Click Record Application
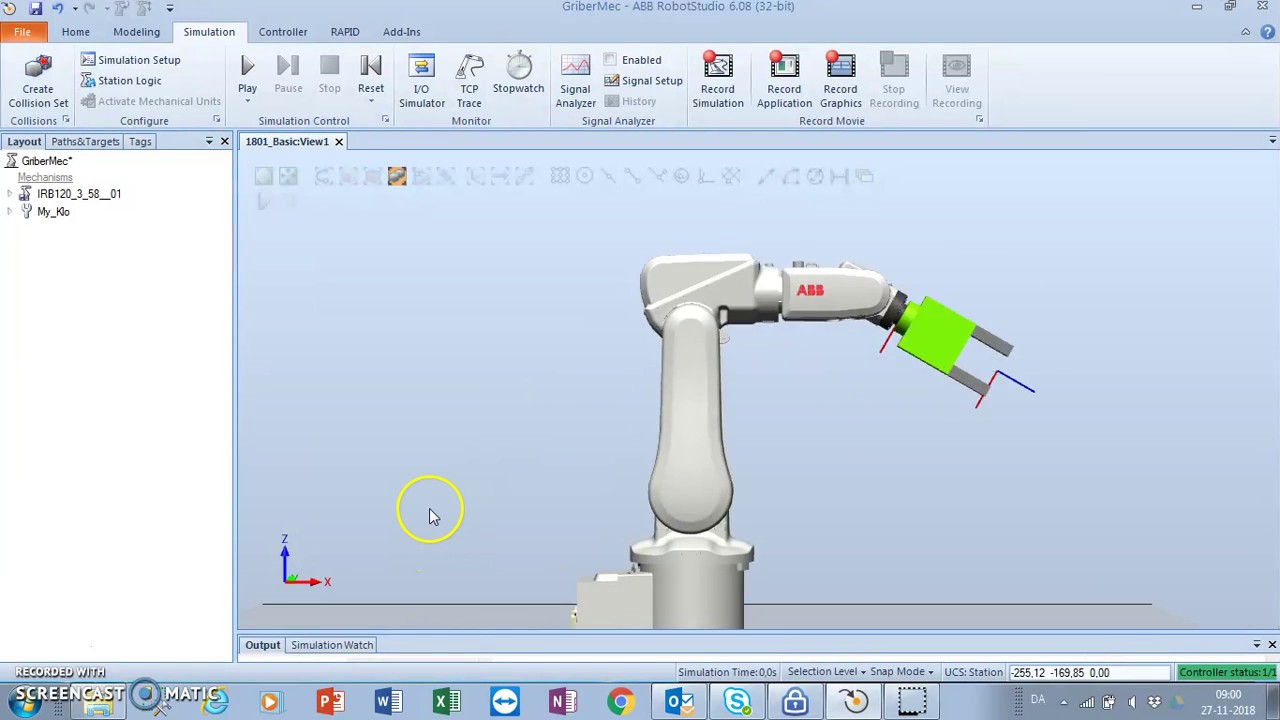Image resolution: width=1280 pixels, height=720 pixels. point(784,80)
